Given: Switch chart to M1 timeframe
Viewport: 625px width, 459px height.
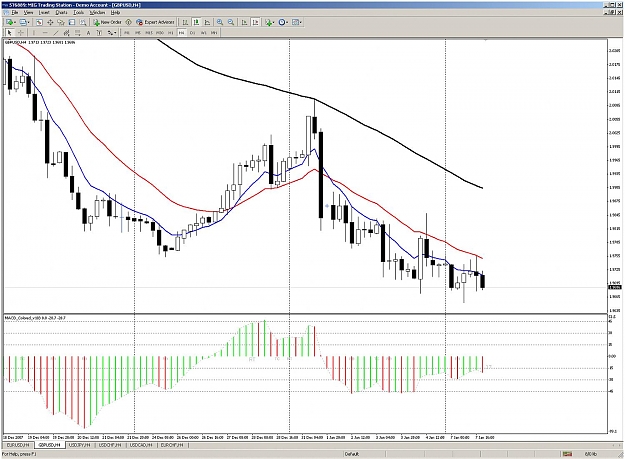Looking at the screenshot, I should [x=127, y=33].
